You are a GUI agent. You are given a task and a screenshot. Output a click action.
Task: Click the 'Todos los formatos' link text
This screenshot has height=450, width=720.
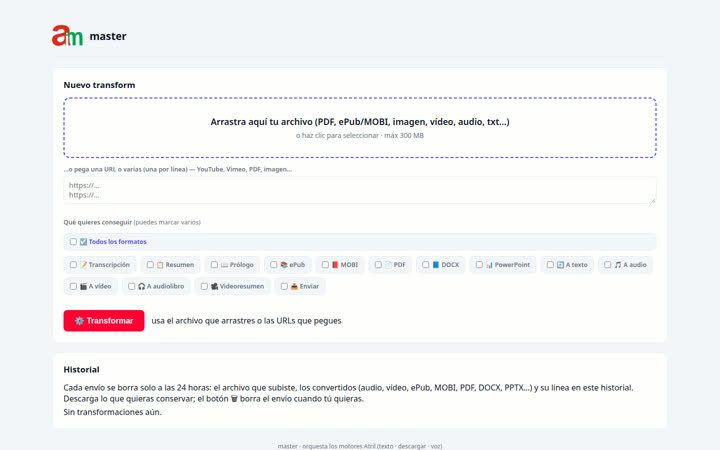tap(118, 242)
